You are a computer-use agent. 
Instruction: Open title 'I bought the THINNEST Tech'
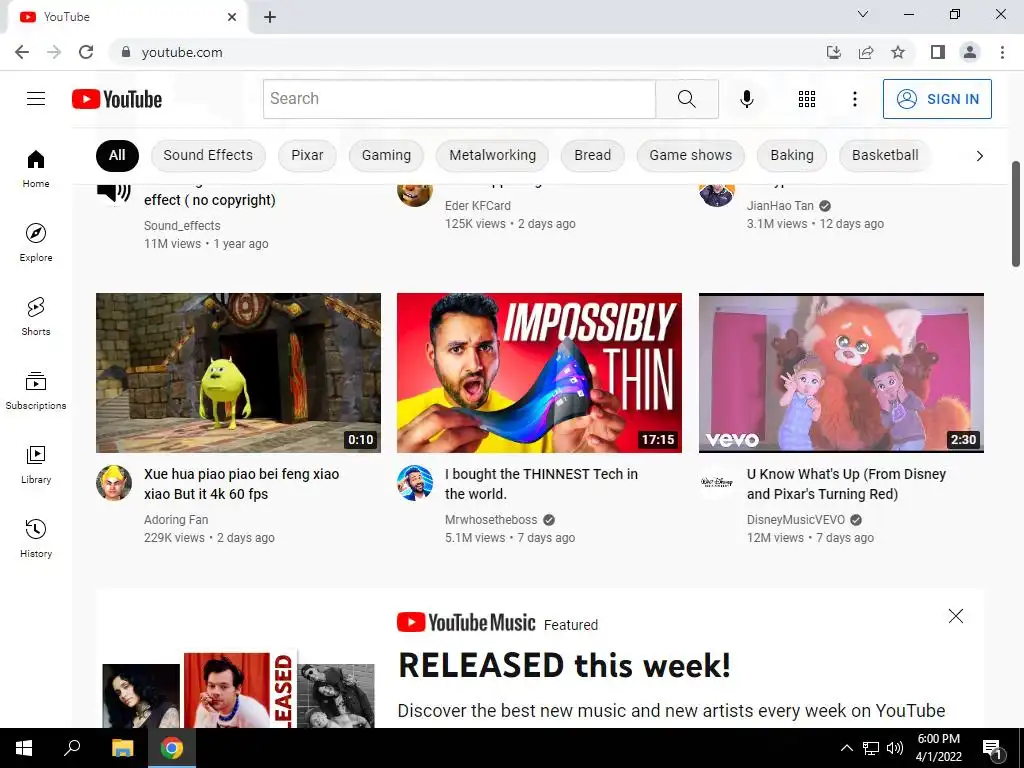click(x=541, y=484)
